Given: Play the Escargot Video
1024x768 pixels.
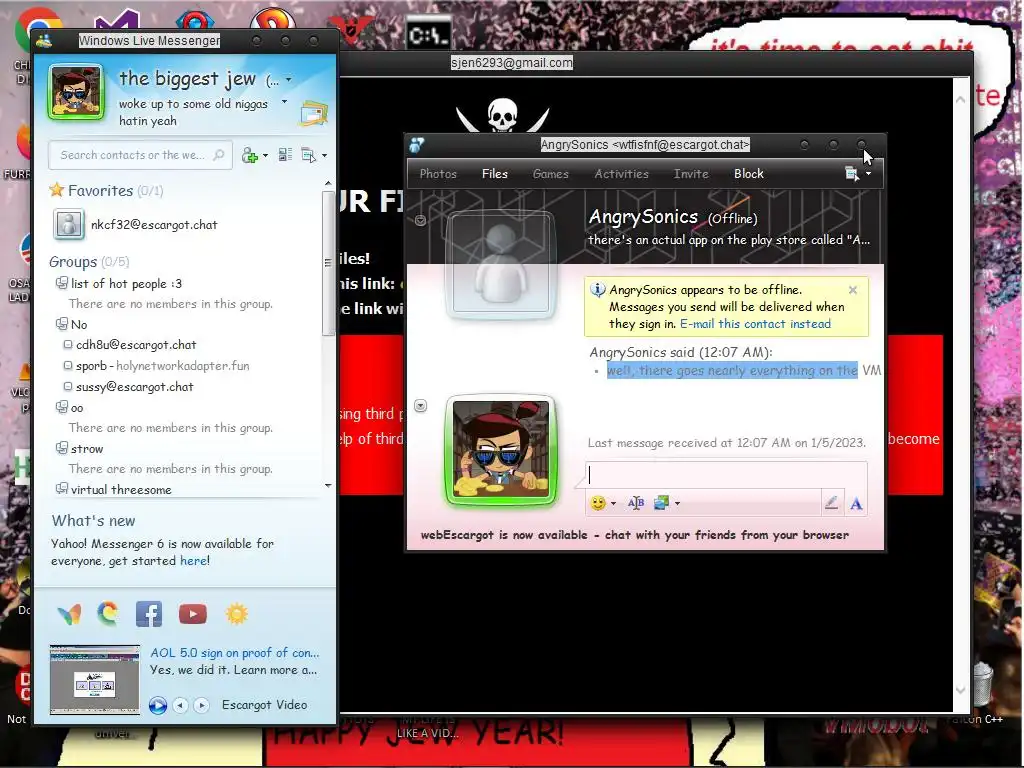Looking at the screenshot, I should click(x=157, y=705).
